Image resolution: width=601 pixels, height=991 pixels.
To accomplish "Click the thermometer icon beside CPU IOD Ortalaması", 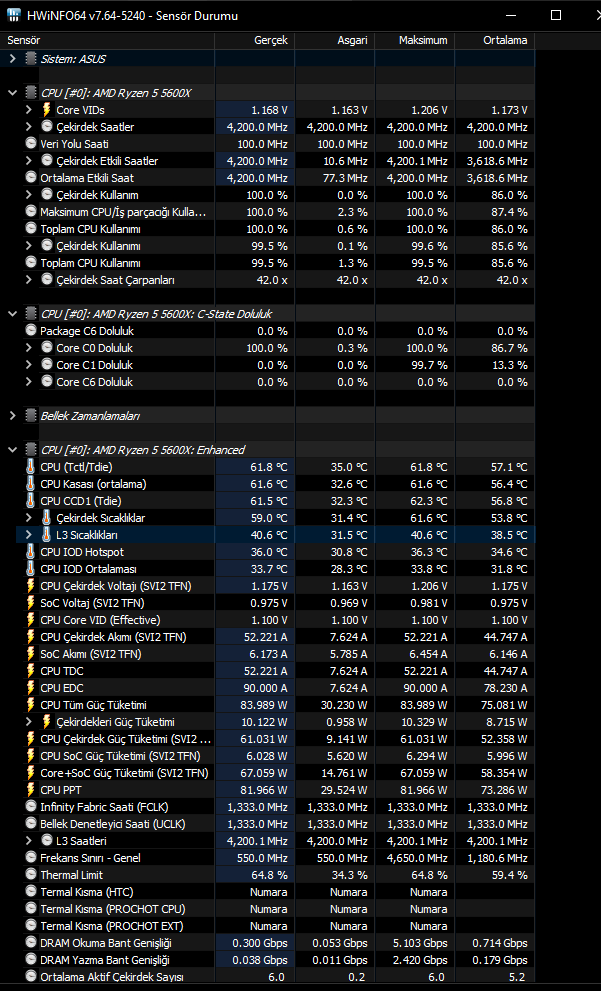I will pyautogui.click(x=30, y=569).
